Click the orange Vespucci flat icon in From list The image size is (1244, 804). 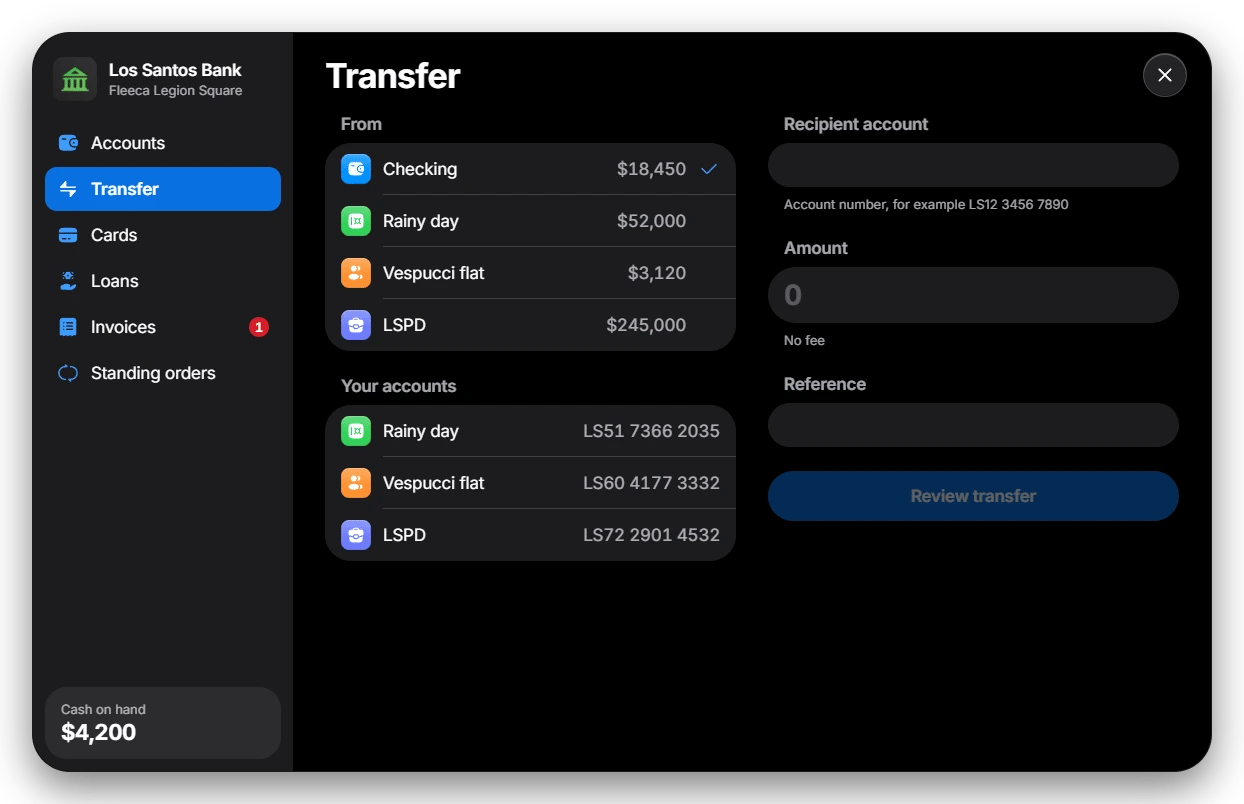(x=356, y=273)
